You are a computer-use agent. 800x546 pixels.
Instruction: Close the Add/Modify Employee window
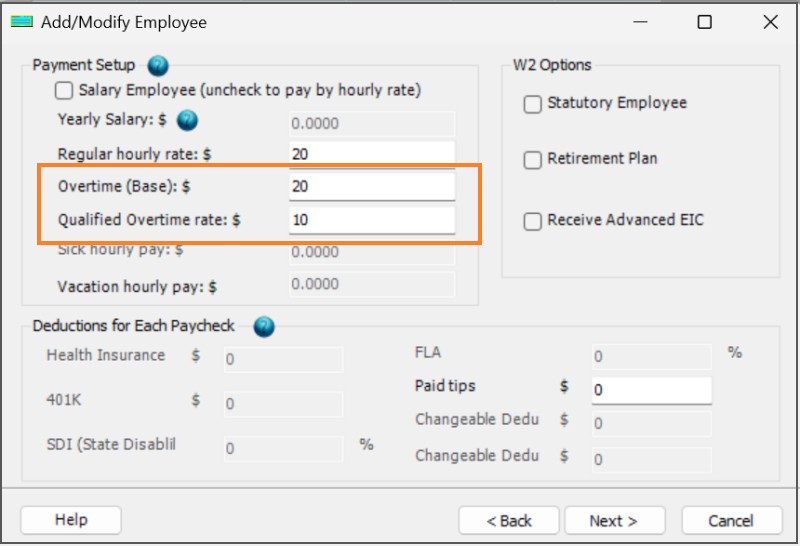click(x=770, y=22)
